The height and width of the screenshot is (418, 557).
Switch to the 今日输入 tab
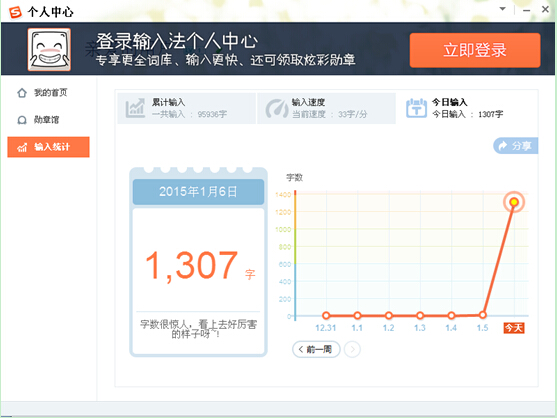pos(467,108)
